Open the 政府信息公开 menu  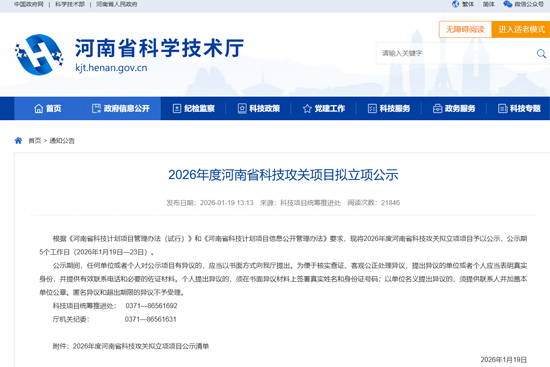point(120,108)
